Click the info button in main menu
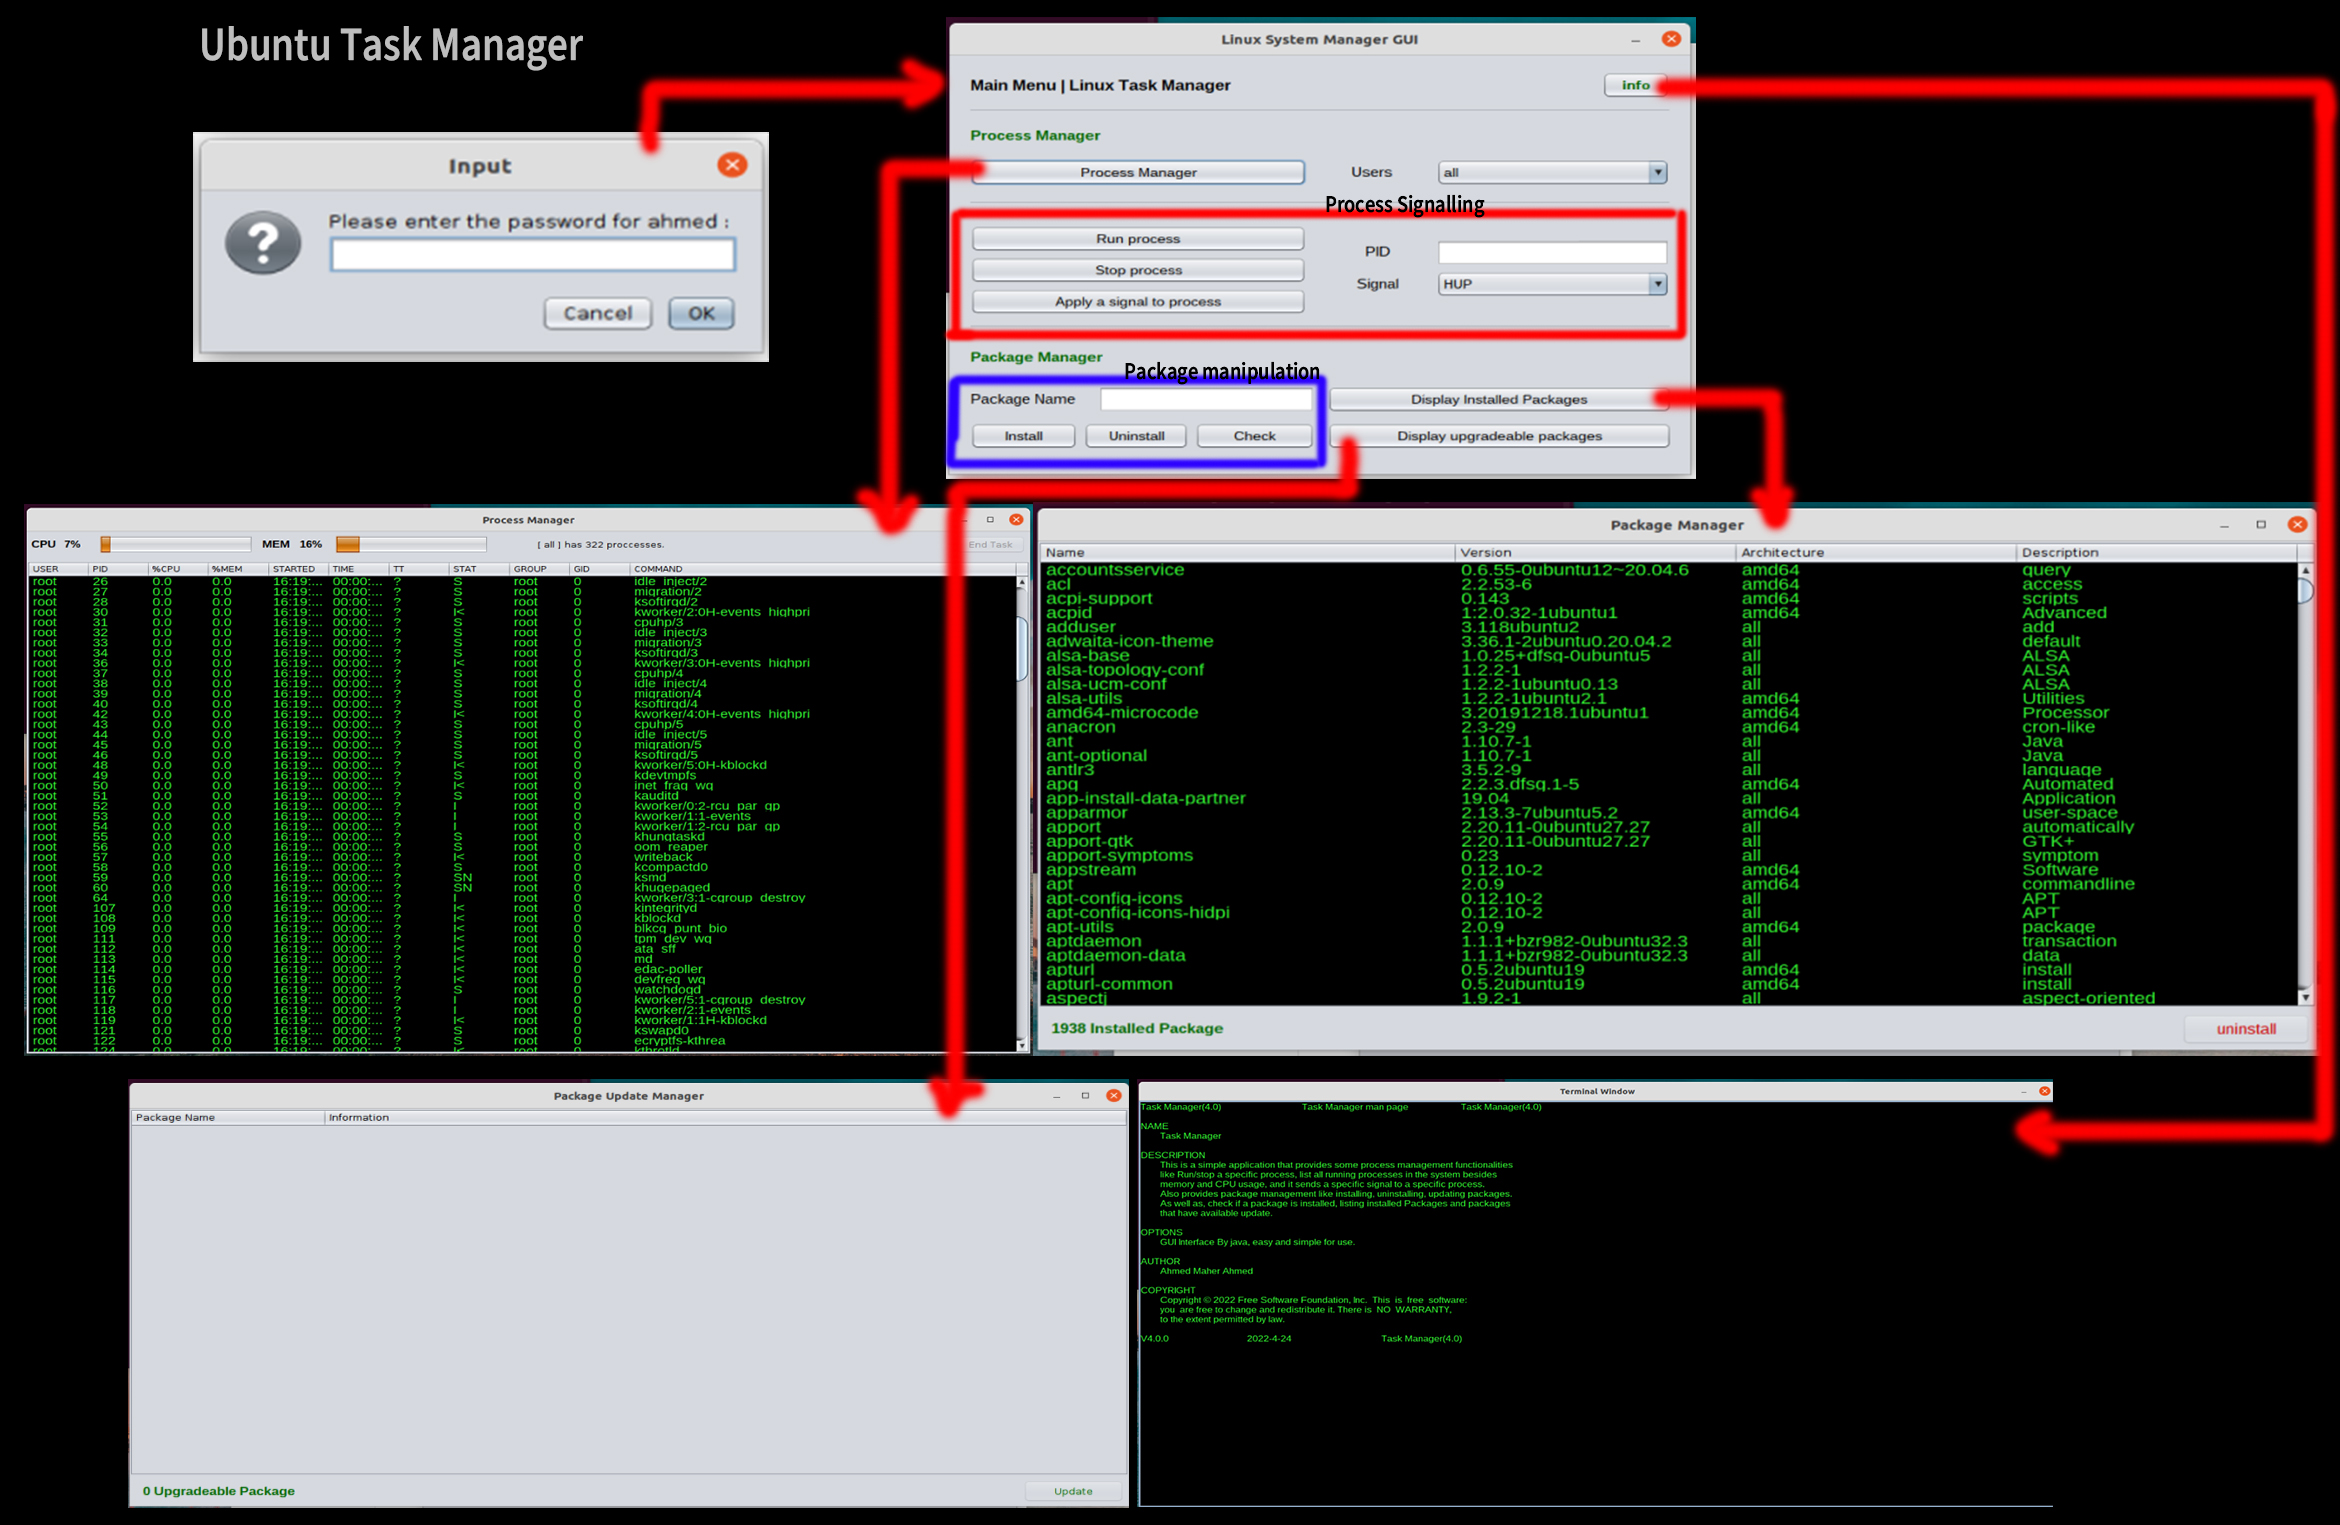Screen dimensions: 2340x1525 pyautogui.click(x=1635, y=85)
